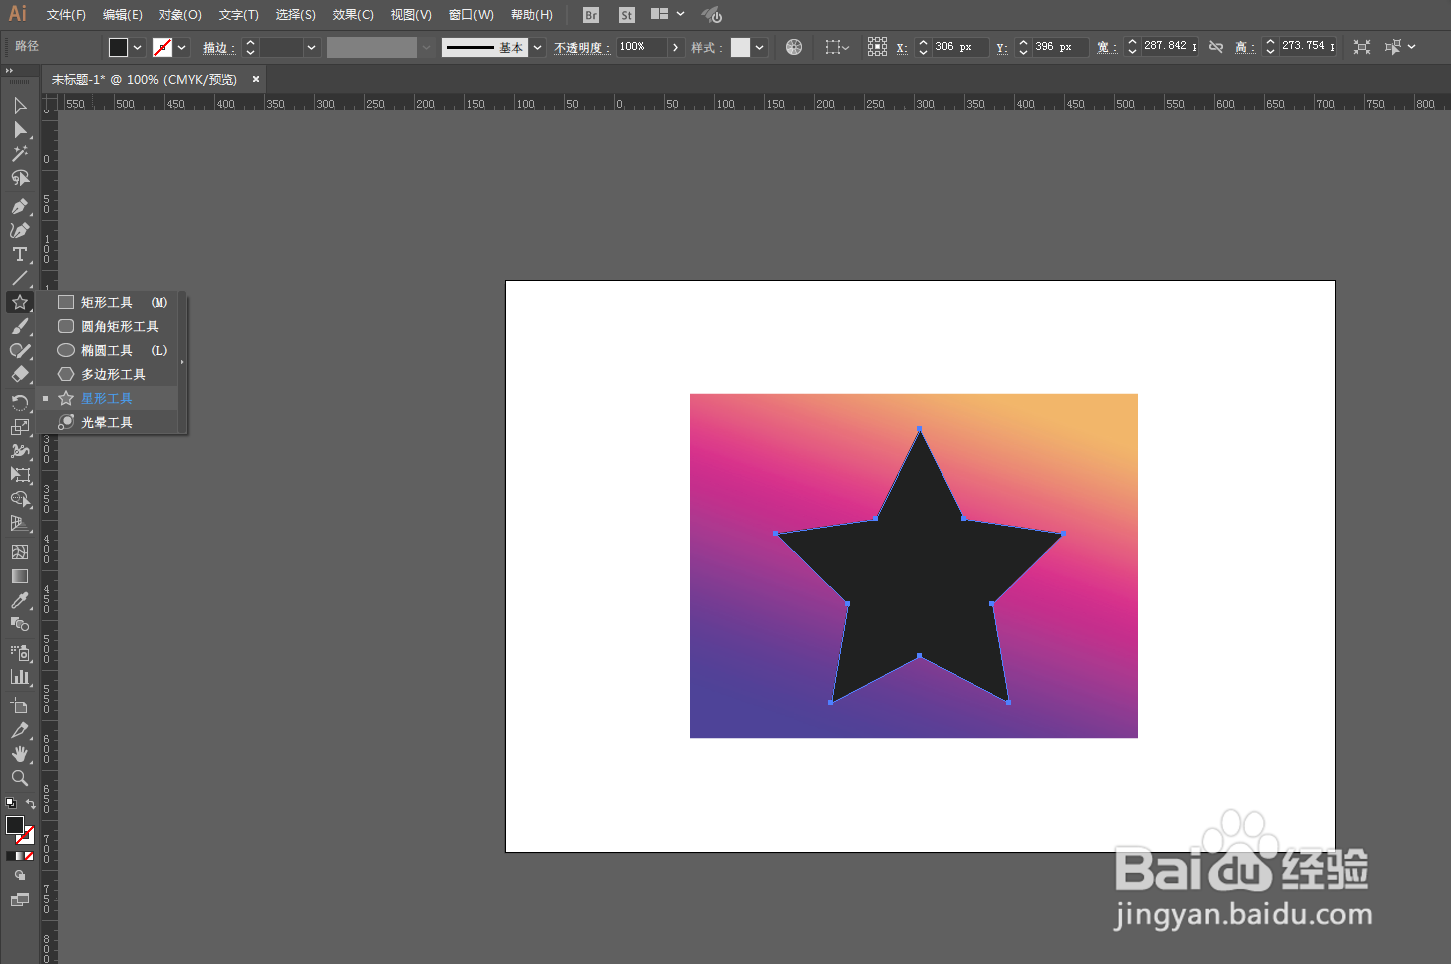Click the stroke none swatch in control bar
Screen dimensions: 1451x964
tap(162, 47)
